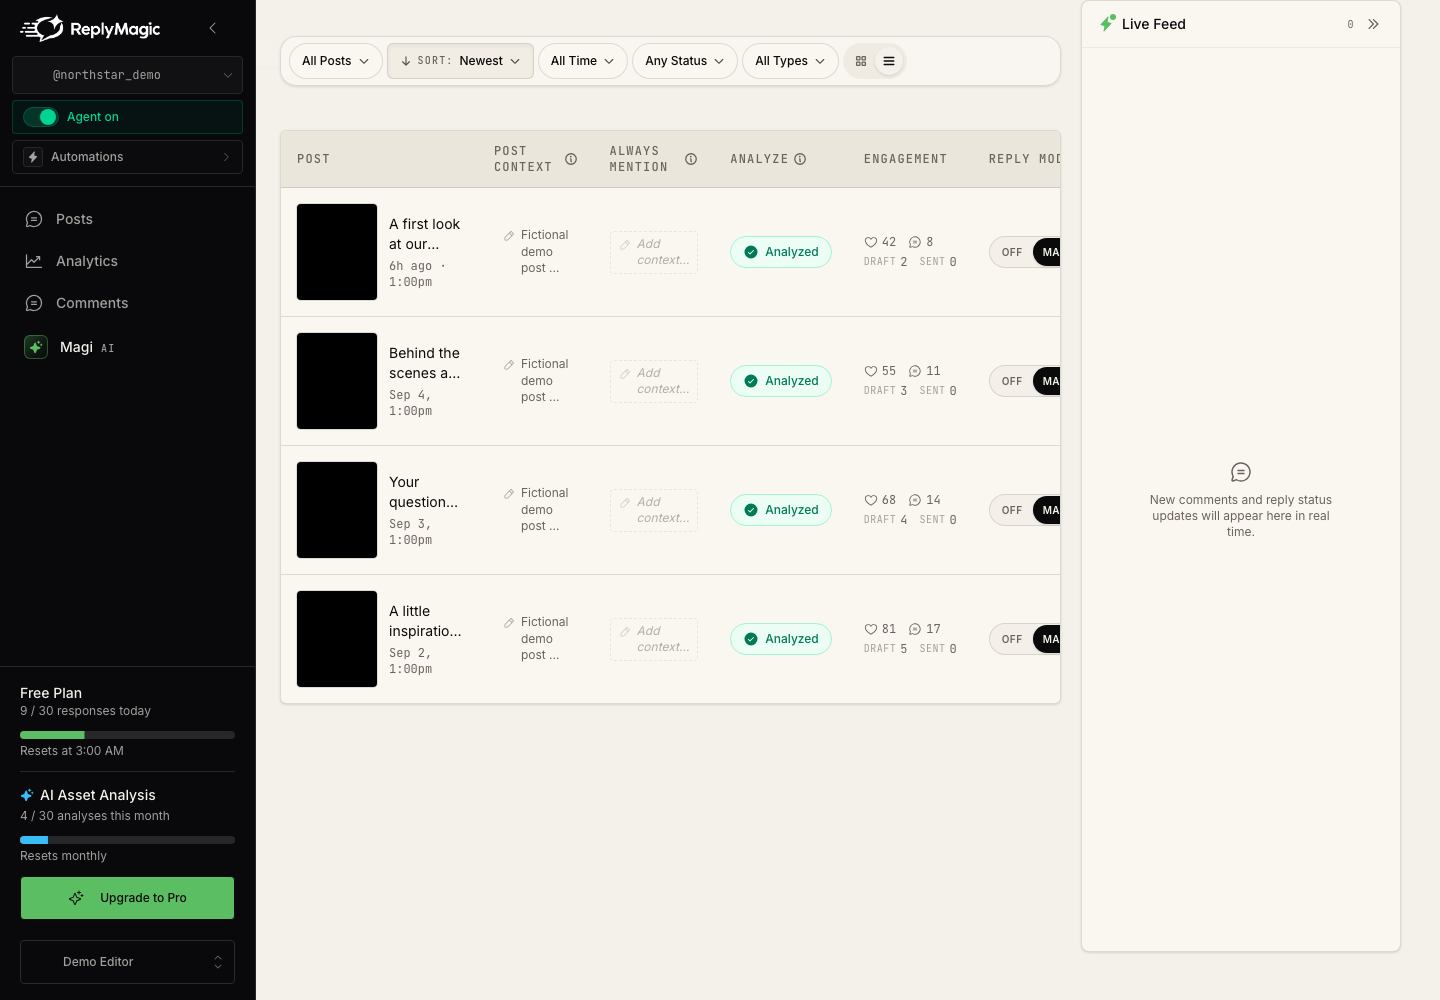
Task: Click comments icon on 'Behind the scenes' post
Action: pos(914,371)
